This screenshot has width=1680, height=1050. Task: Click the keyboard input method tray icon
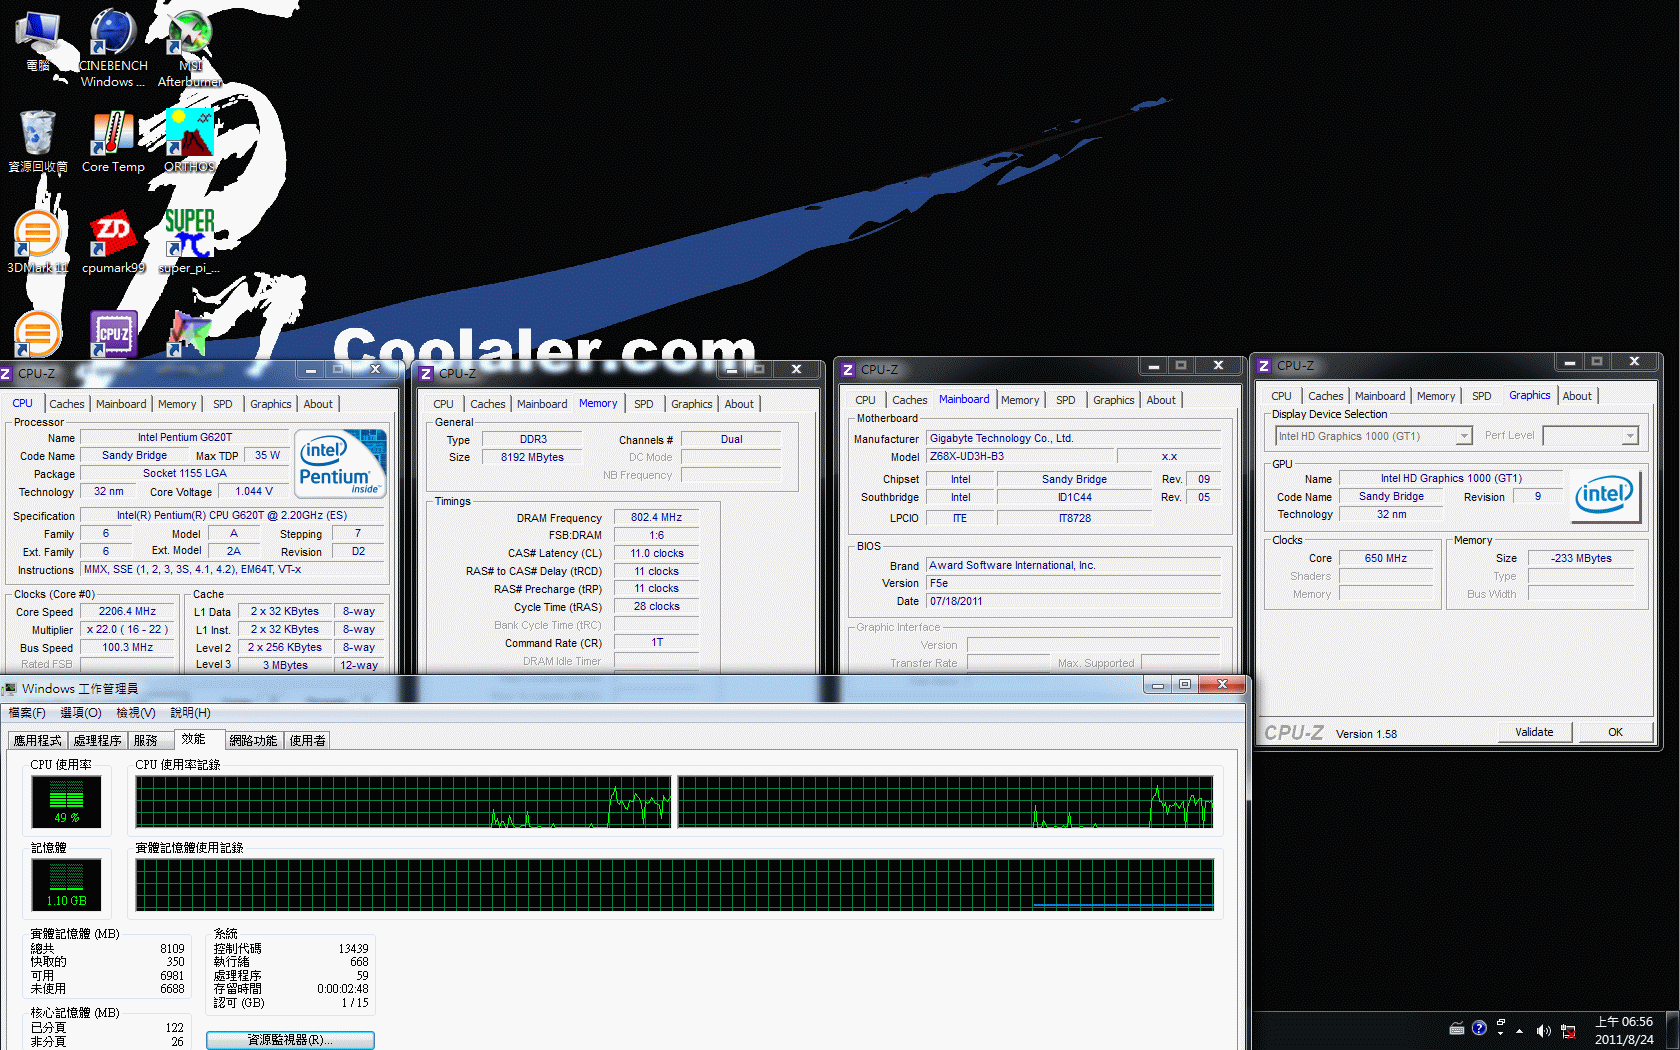[1457, 1029]
